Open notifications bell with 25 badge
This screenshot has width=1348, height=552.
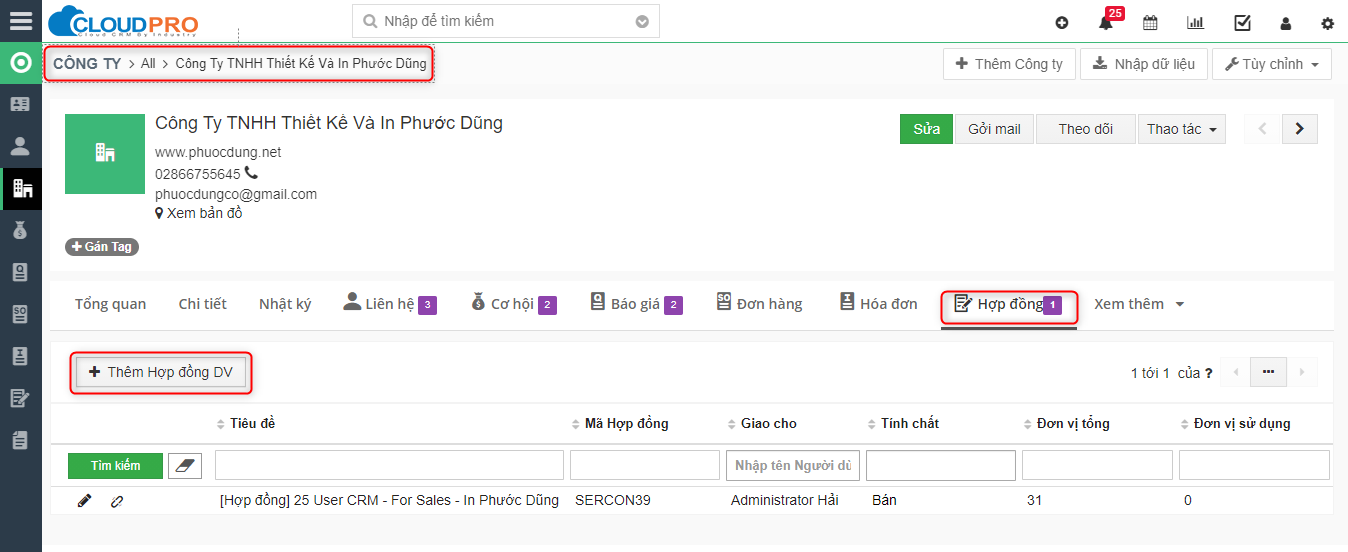(1107, 21)
